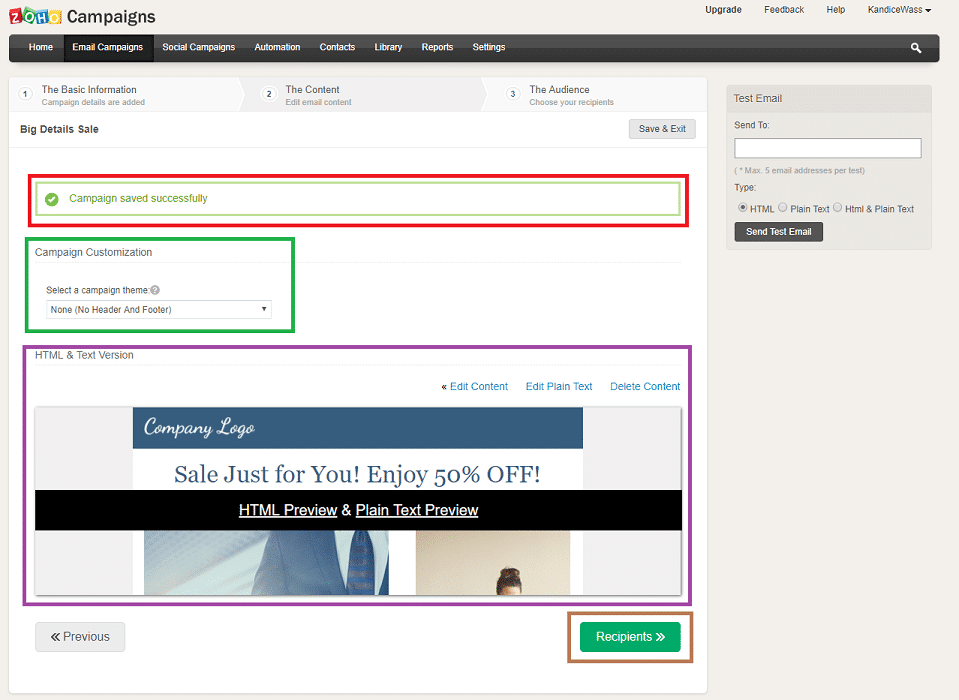This screenshot has height=700, width=959.
Task: Select the Plain Text radio button
Action: (x=783, y=208)
